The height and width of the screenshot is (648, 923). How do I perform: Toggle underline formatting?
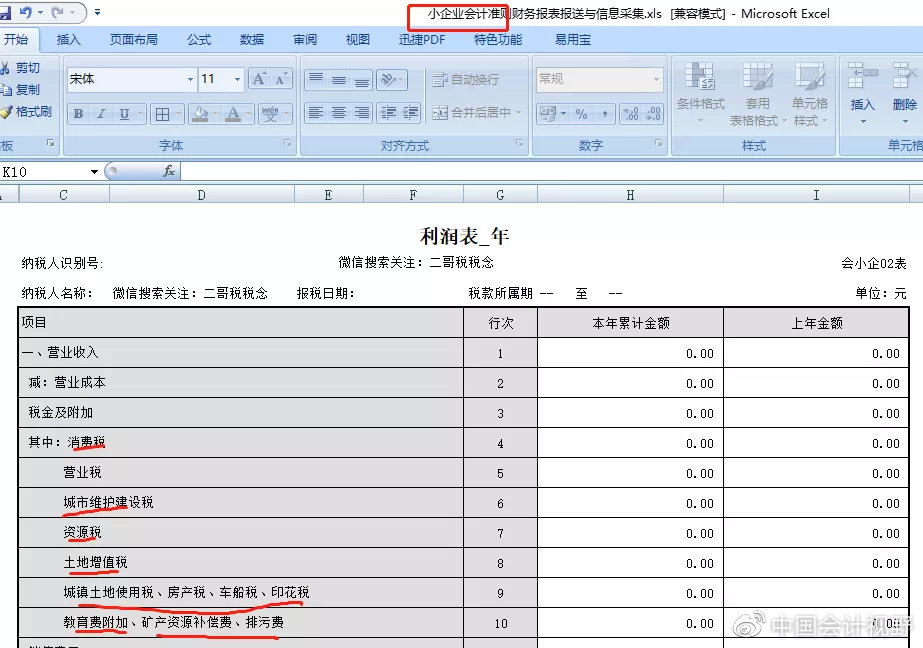click(124, 114)
